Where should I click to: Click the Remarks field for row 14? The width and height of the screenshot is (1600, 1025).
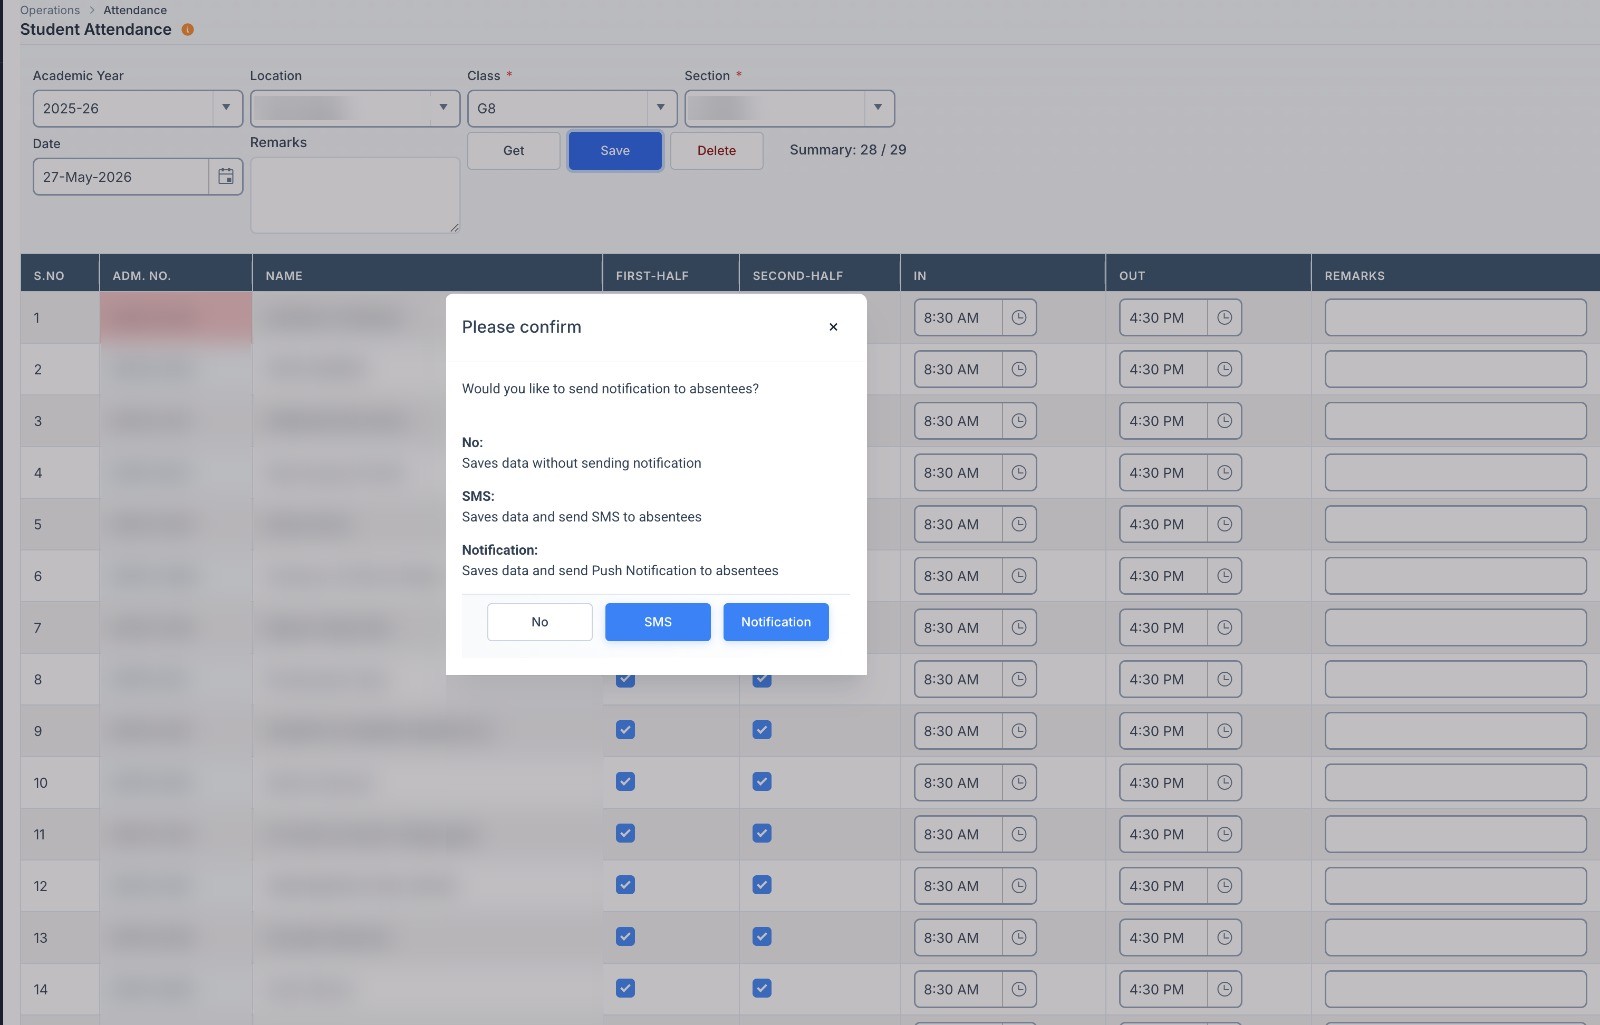click(x=1455, y=989)
